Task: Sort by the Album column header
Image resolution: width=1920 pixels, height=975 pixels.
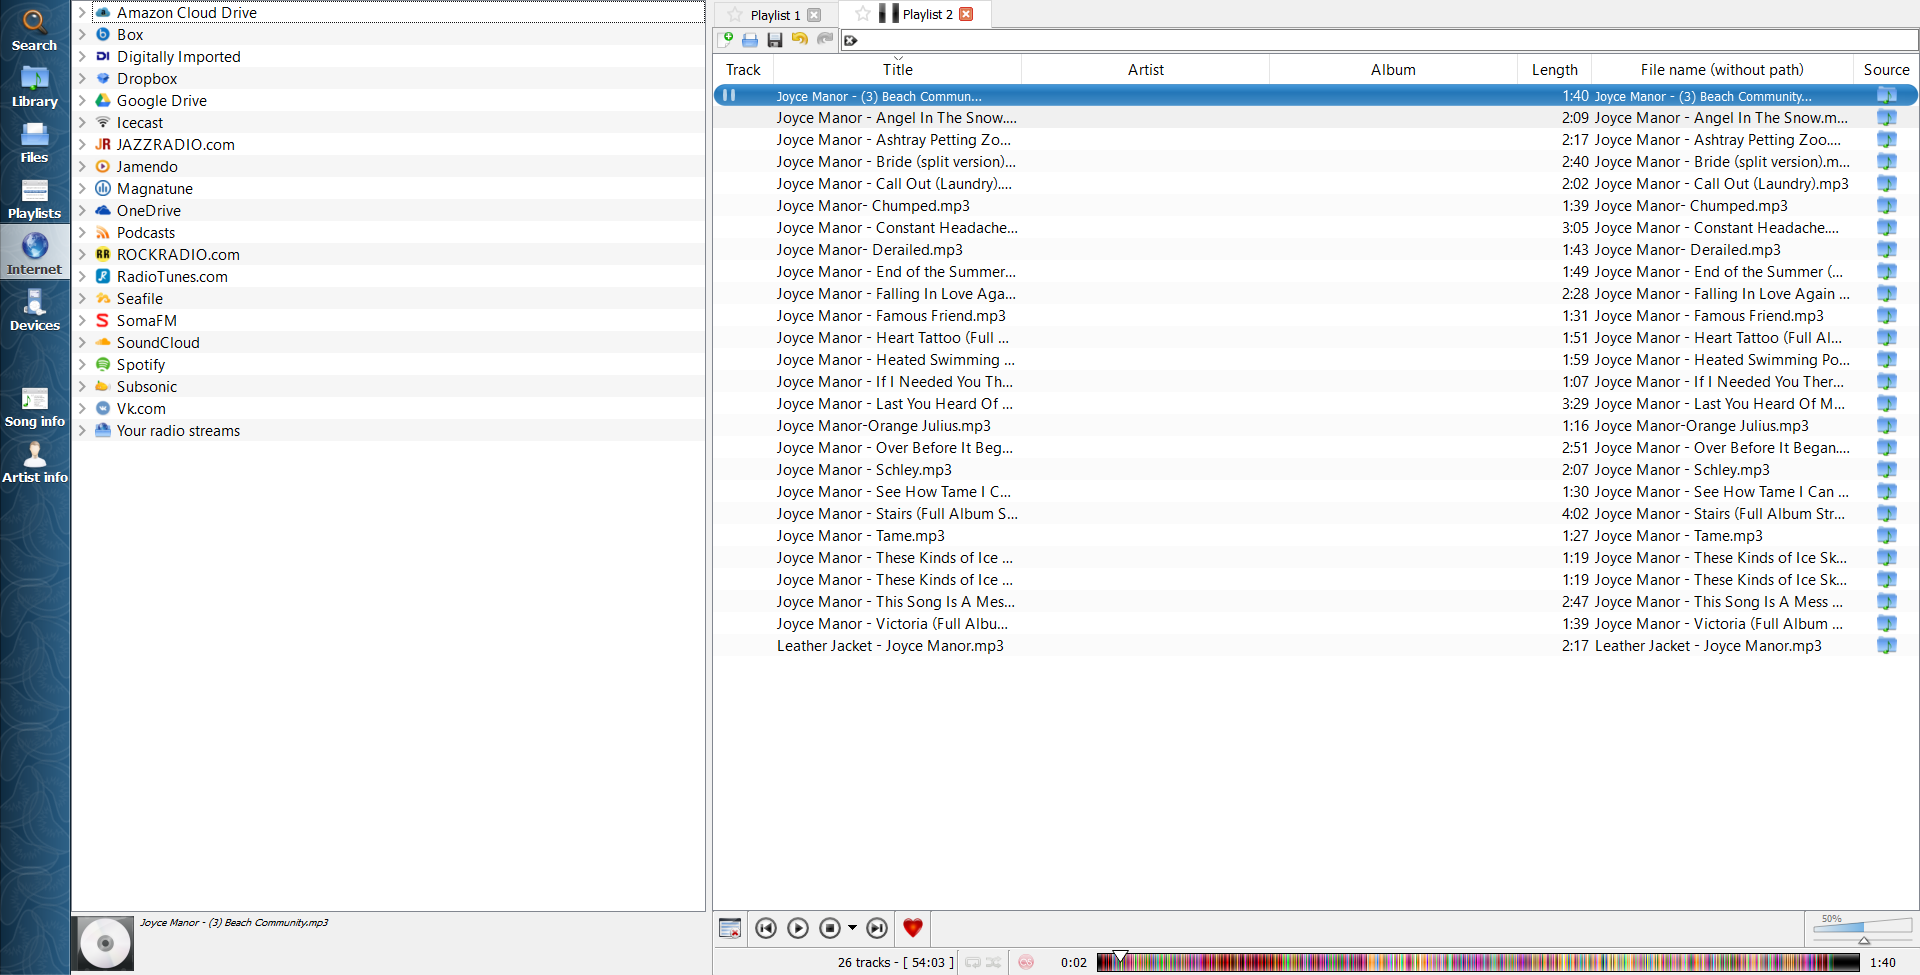Action: click(1393, 70)
